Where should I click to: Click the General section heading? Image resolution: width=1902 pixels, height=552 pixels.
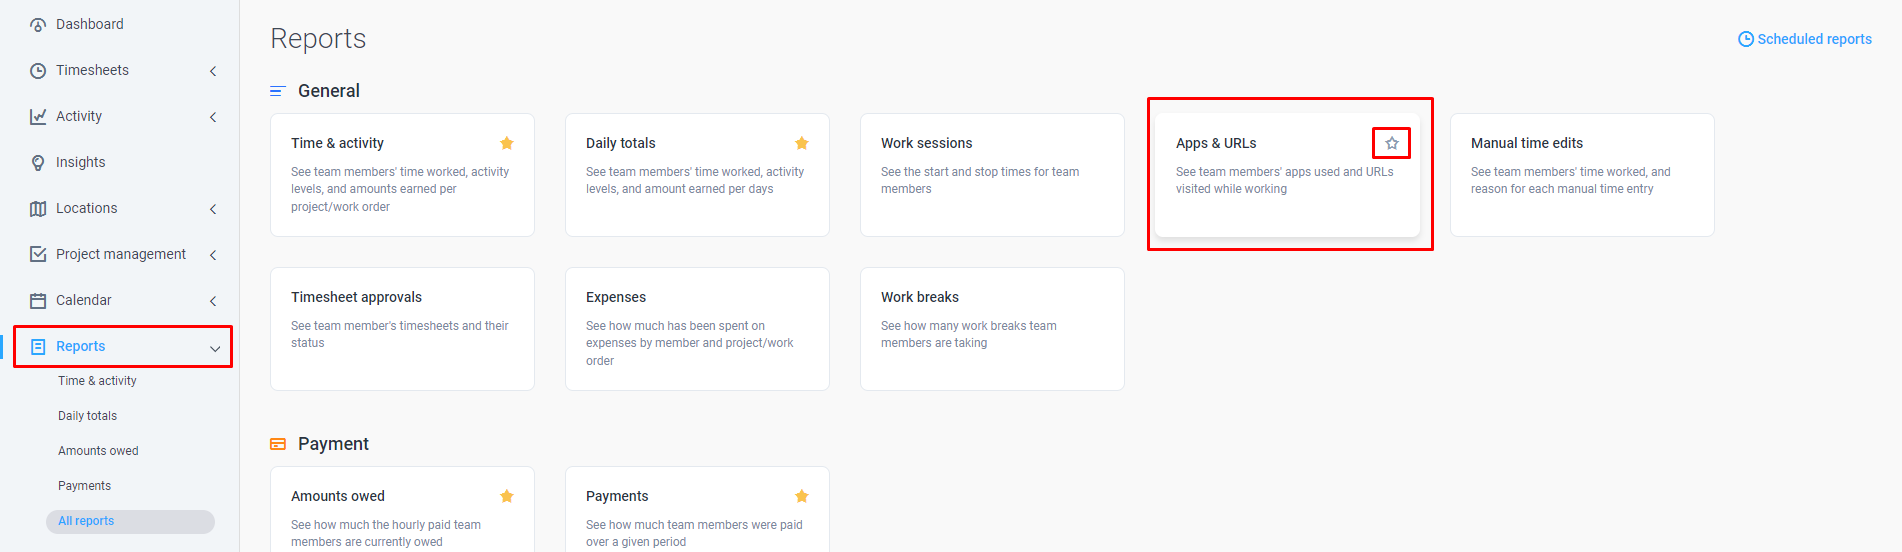329,91
